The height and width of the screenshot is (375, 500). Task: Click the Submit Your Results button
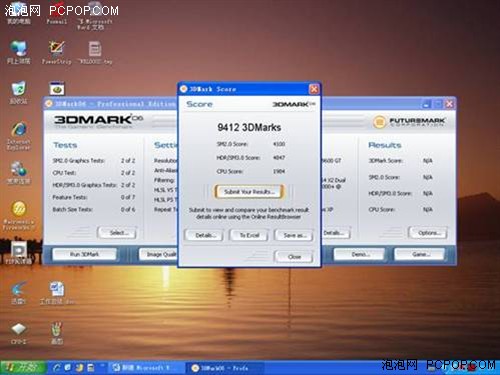249,192
